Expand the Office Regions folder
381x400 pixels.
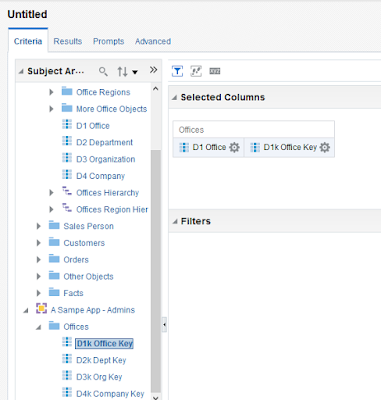(x=51, y=92)
